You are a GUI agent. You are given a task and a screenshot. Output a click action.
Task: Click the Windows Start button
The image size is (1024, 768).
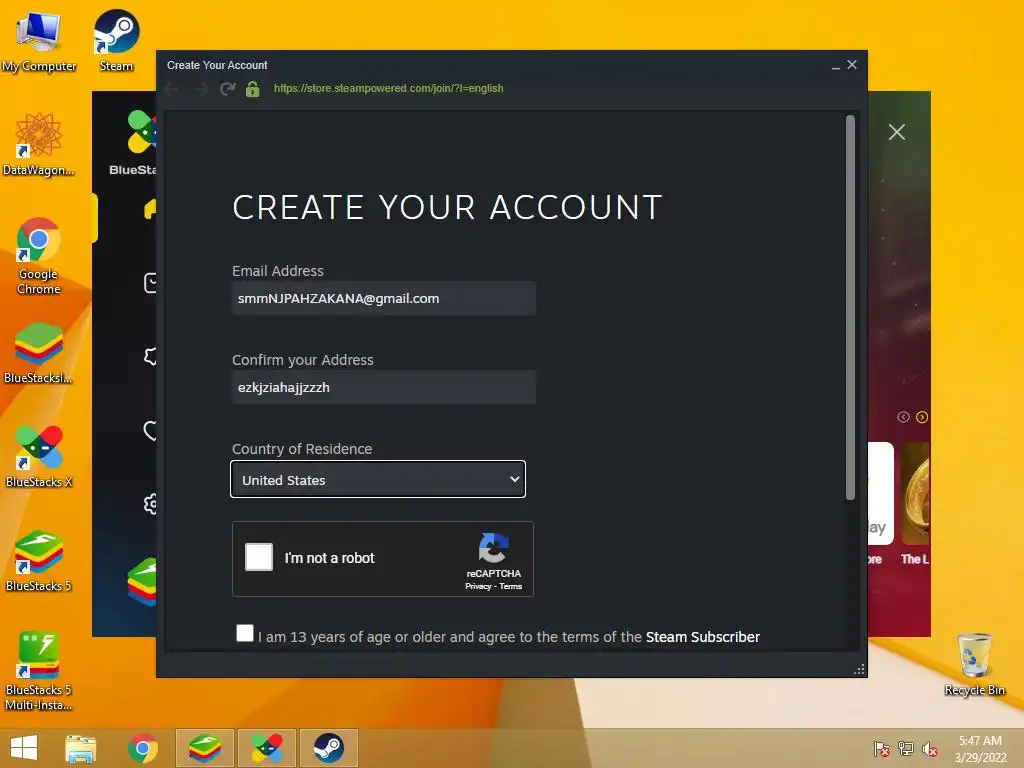coord(24,748)
